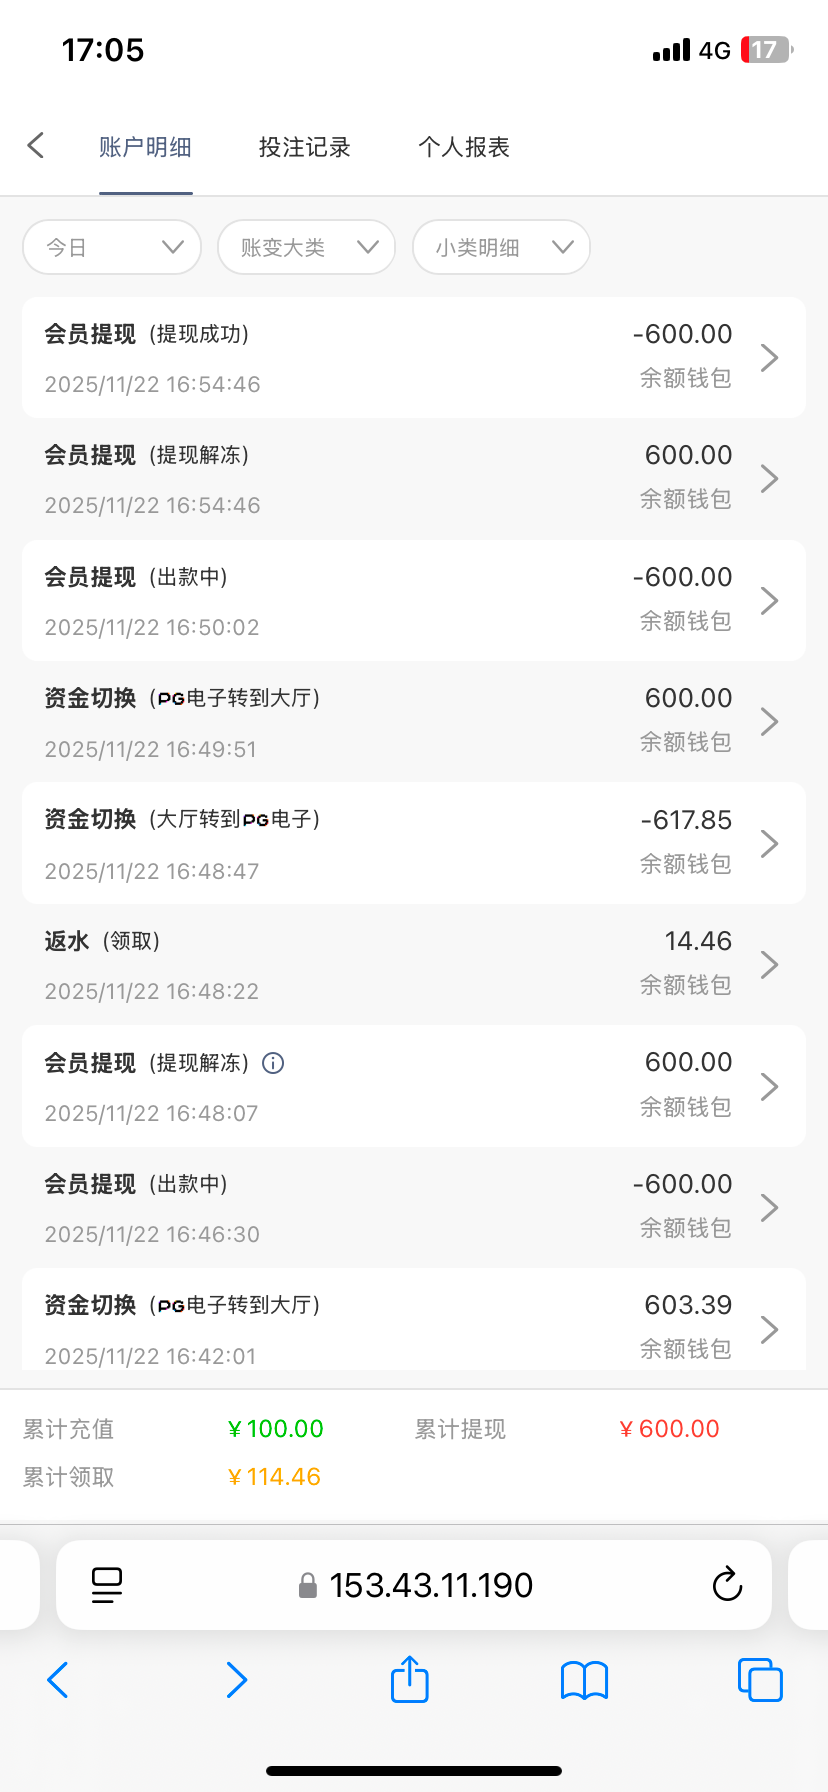This screenshot has height=1792, width=828.
Task: Select the 账户明细 tab
Action: (145, 147)
